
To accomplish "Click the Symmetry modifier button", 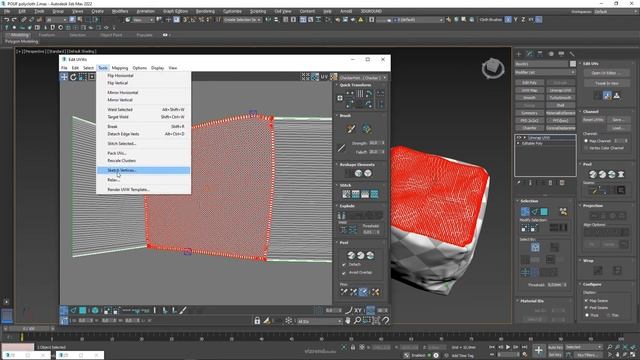I will [529, 113].
